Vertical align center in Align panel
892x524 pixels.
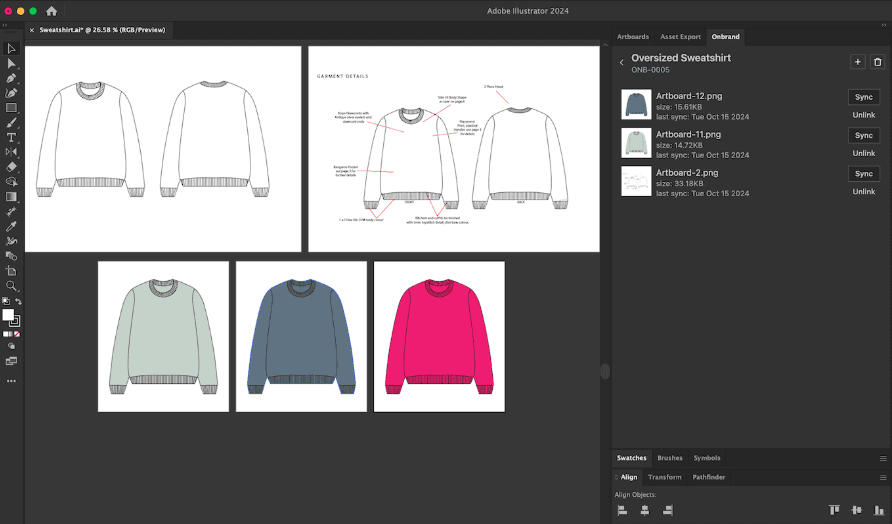coord(856,510)
